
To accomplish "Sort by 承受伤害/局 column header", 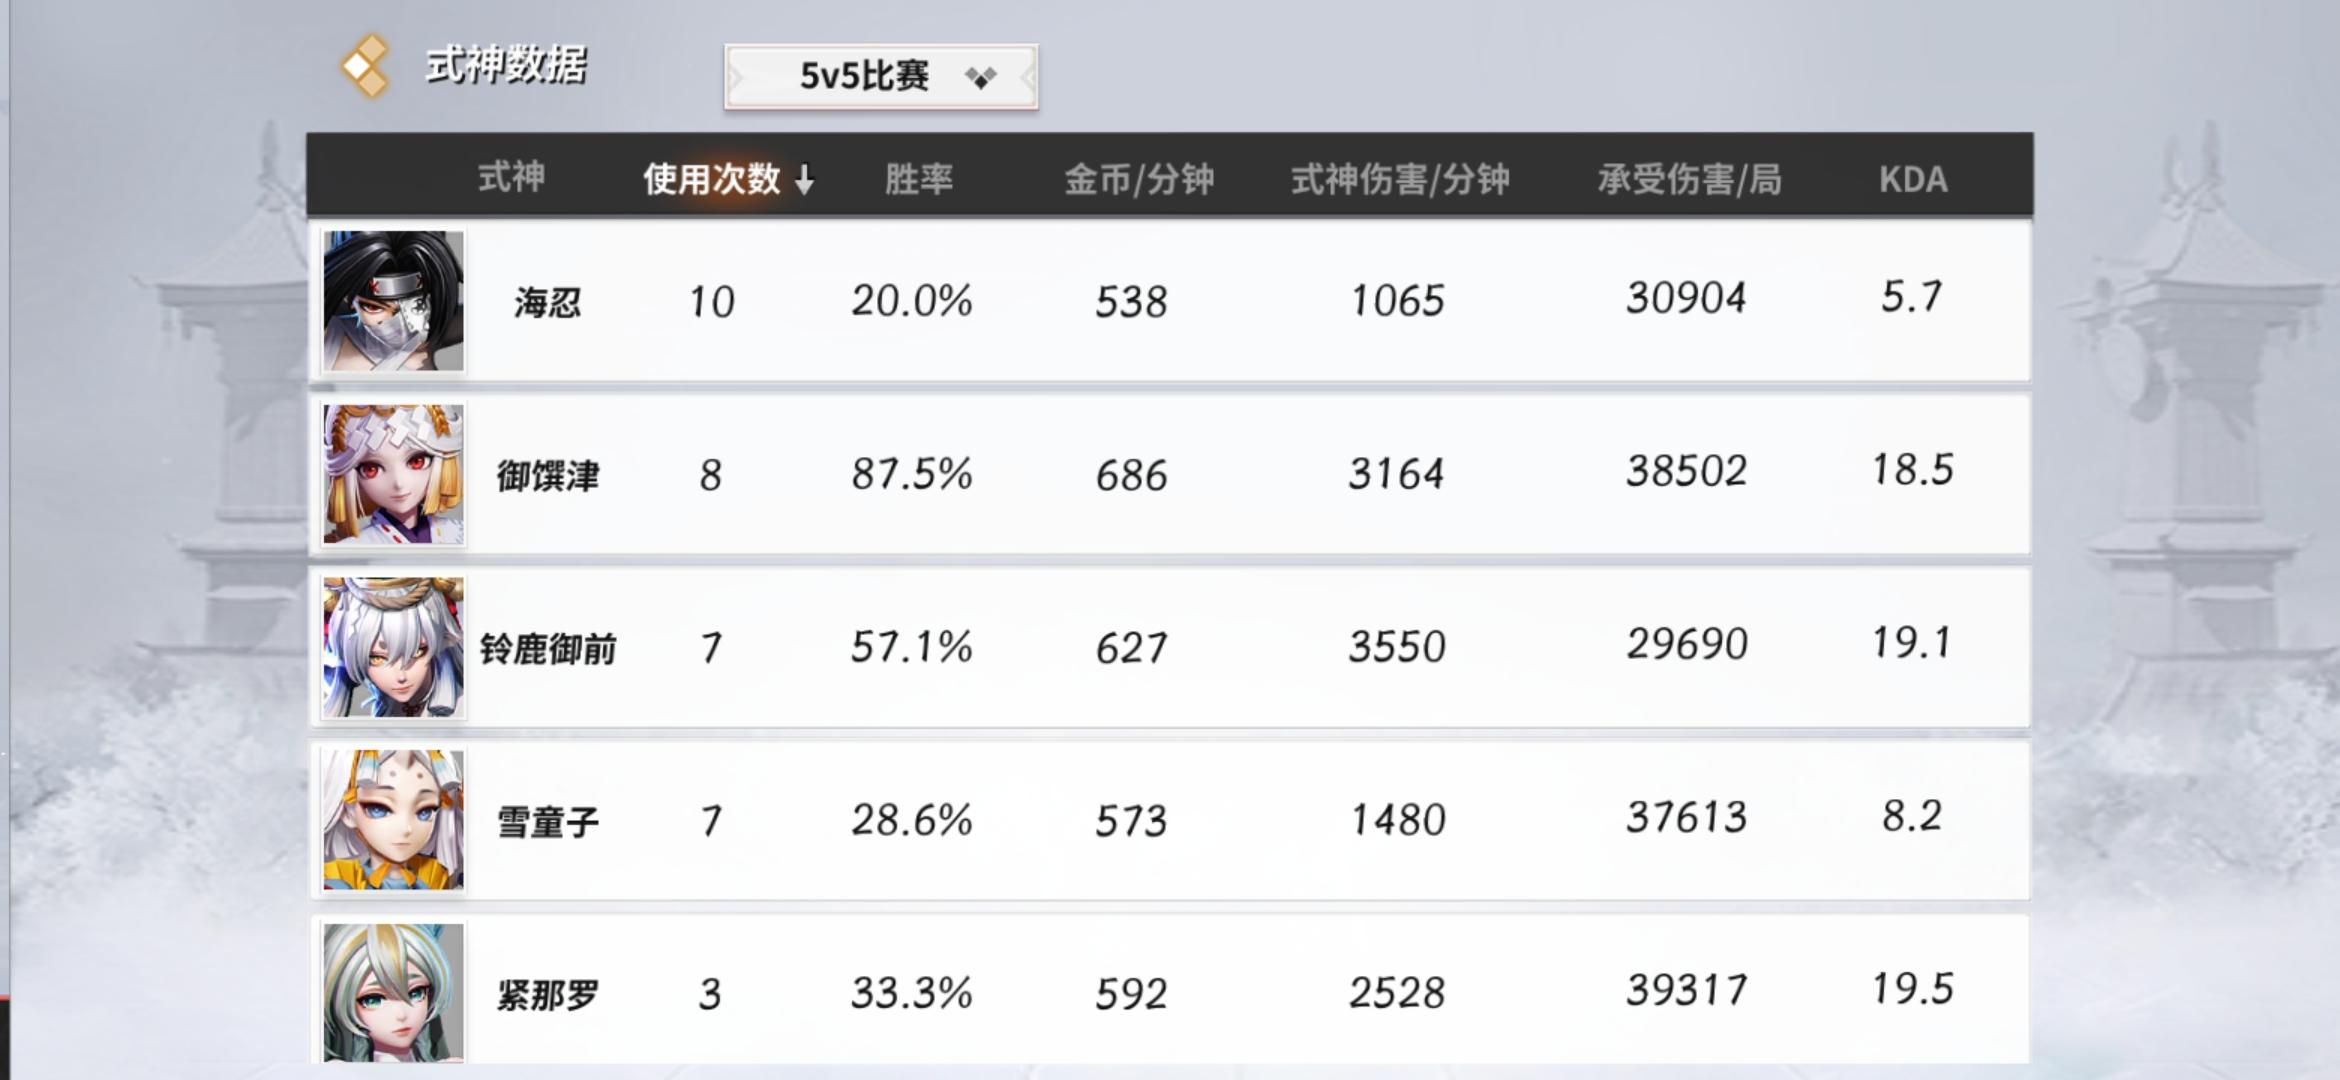I will [x=1689, y=179].
